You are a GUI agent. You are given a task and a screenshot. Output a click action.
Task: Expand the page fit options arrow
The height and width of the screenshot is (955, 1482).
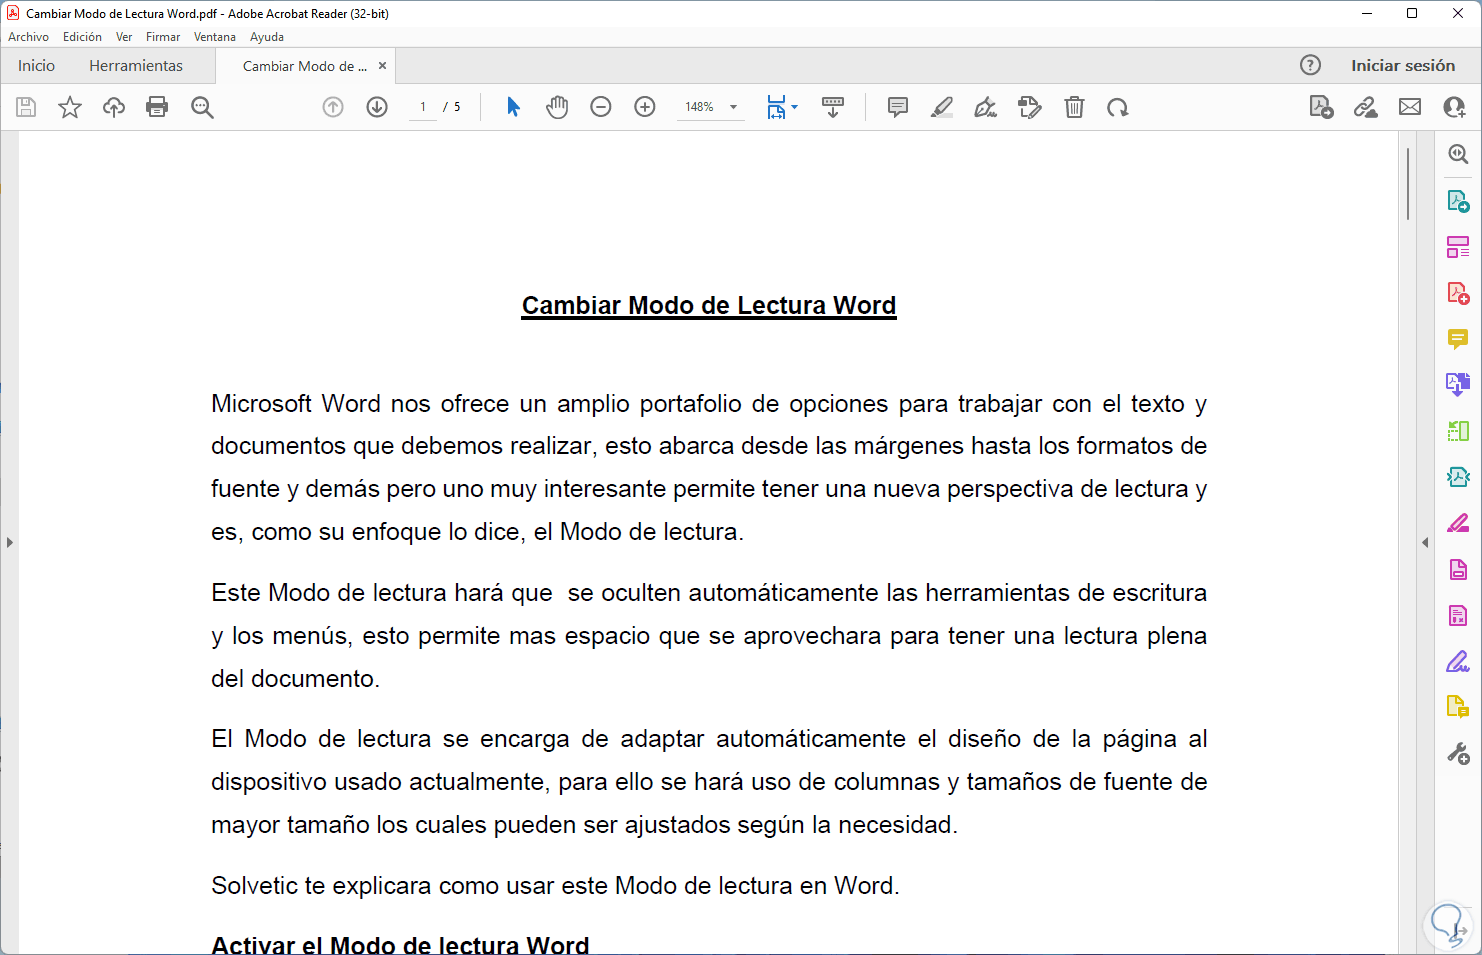(x=795, y=107)
